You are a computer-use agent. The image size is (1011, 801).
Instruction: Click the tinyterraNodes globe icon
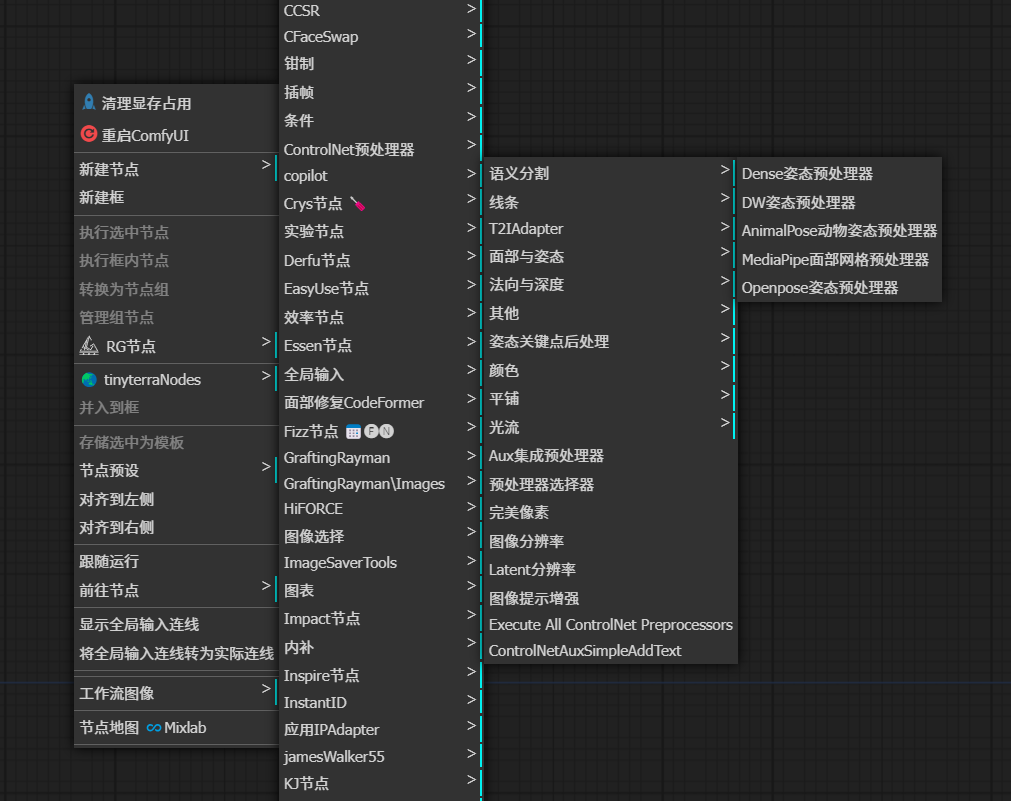click(89, 380)
